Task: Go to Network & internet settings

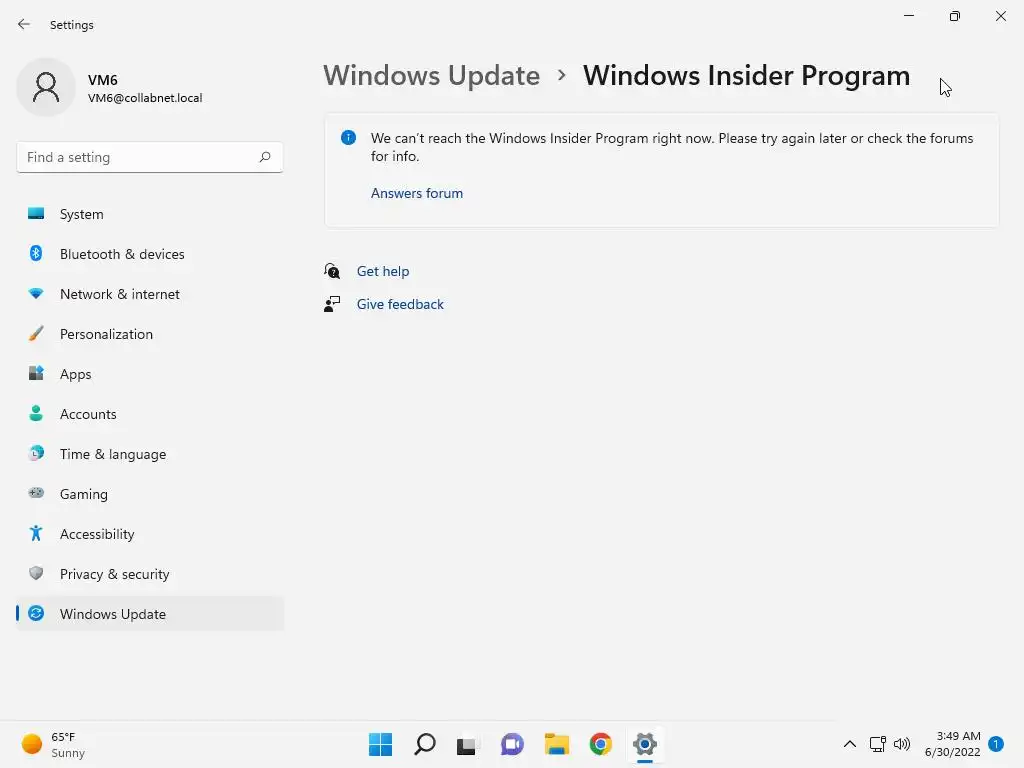Action: click(120, 294)
